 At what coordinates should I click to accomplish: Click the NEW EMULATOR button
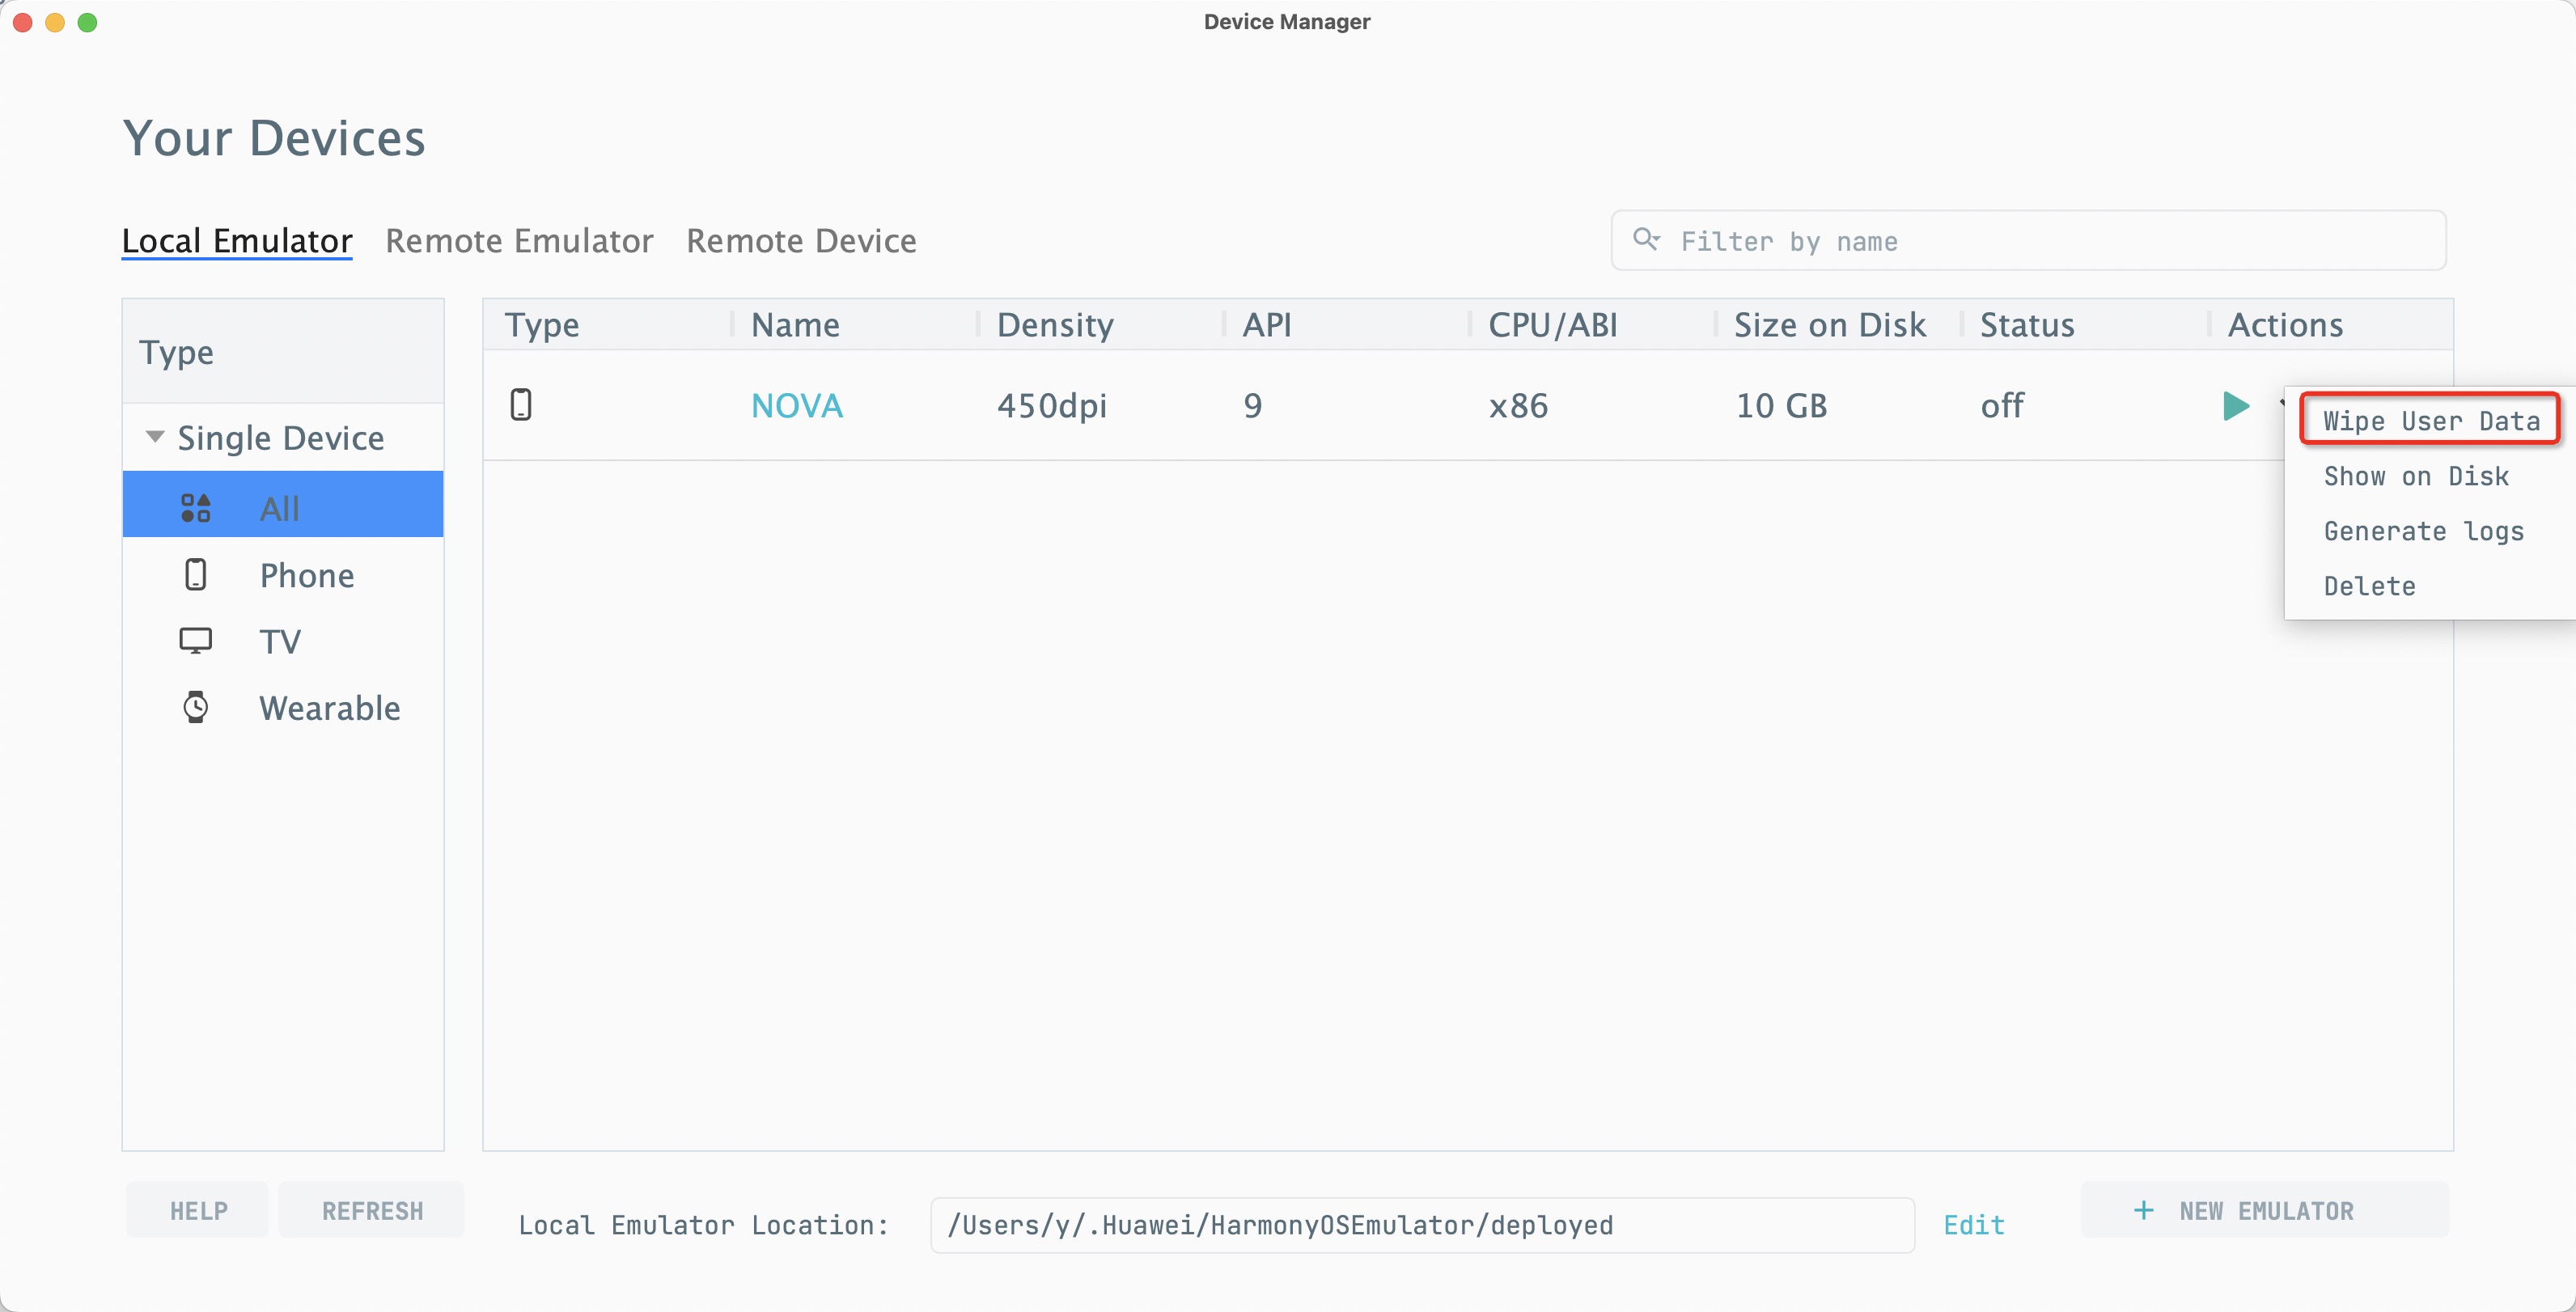pyautogui.click(x=2265, y=1210)
